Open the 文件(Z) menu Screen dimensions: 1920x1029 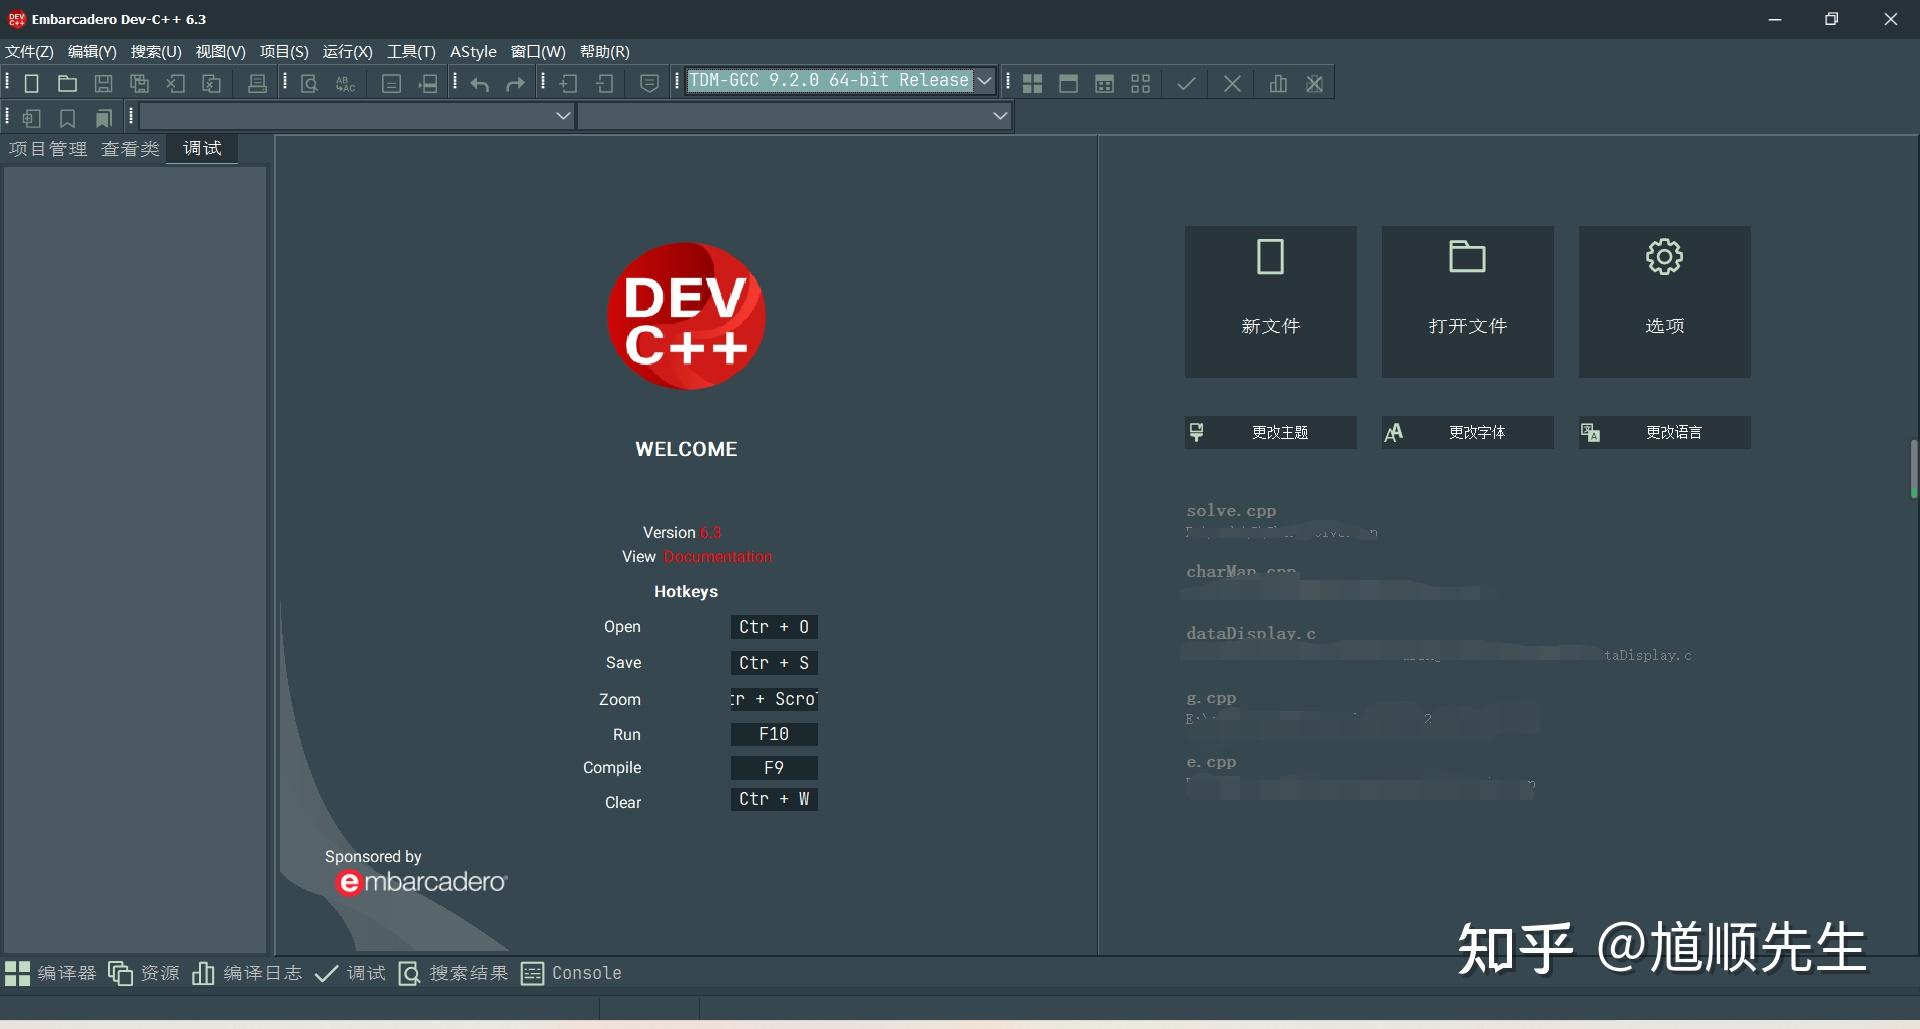[x=29, y=52]
